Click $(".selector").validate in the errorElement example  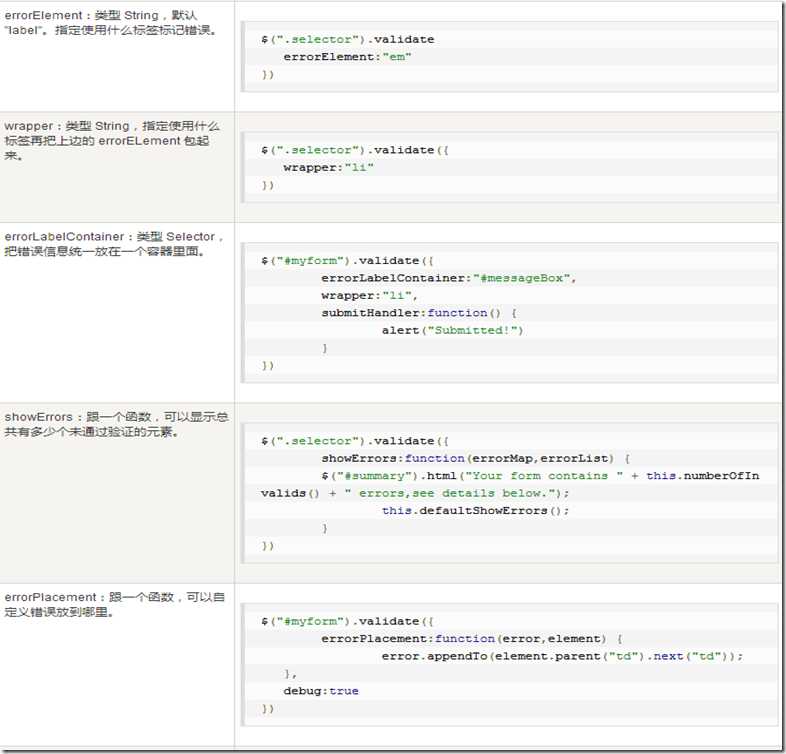(x=347, y=40)
